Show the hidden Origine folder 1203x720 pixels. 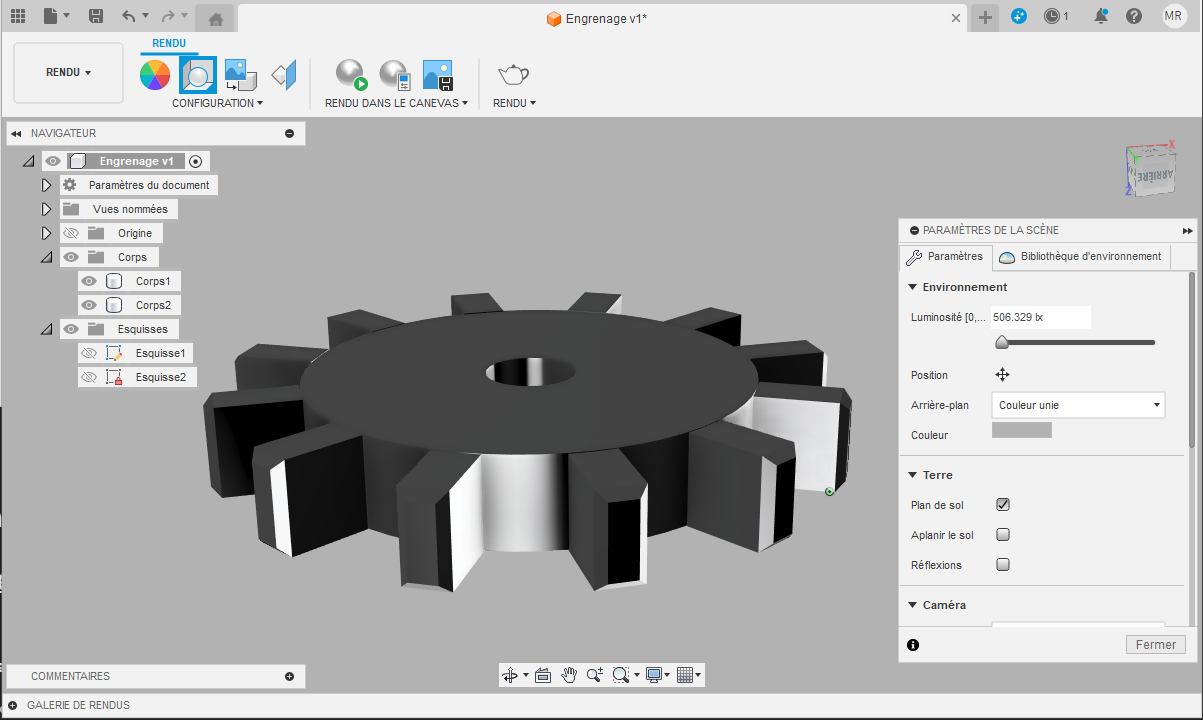(x=71, y=233)
